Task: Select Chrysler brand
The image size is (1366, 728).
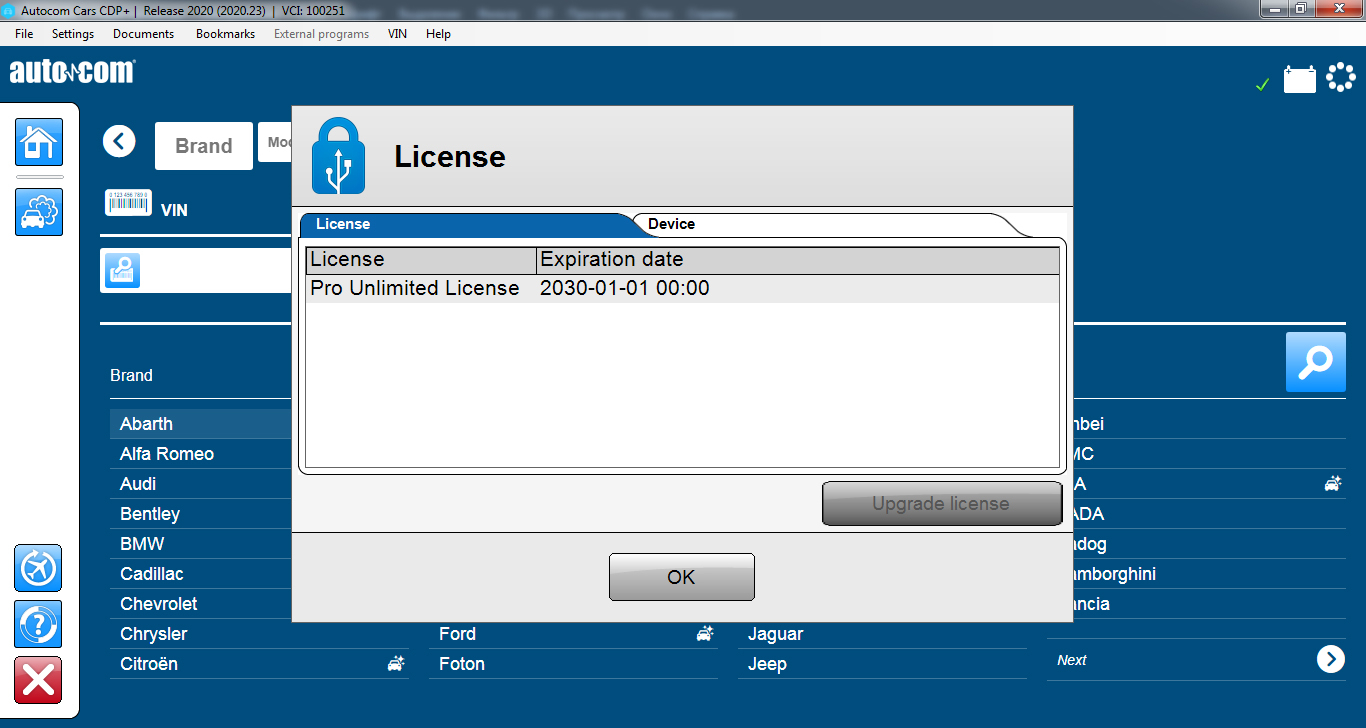Action: point(154,634)
